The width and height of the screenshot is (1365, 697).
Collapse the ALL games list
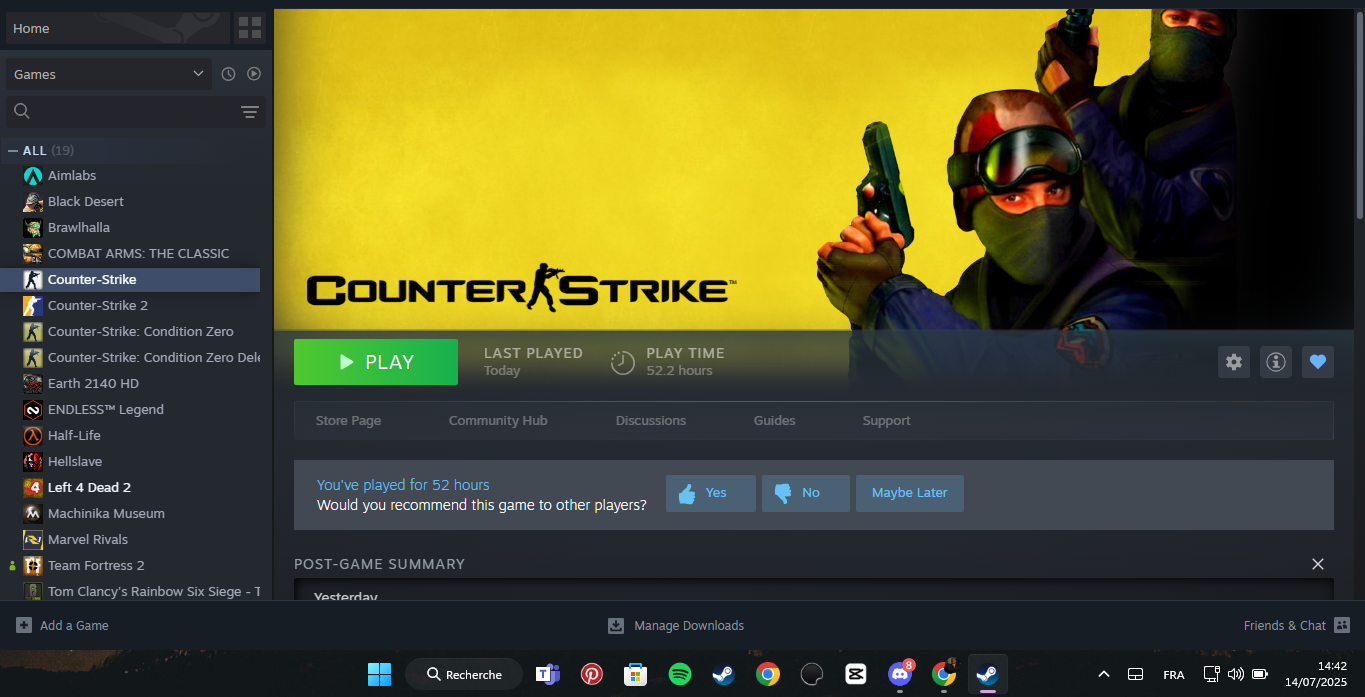13,151
